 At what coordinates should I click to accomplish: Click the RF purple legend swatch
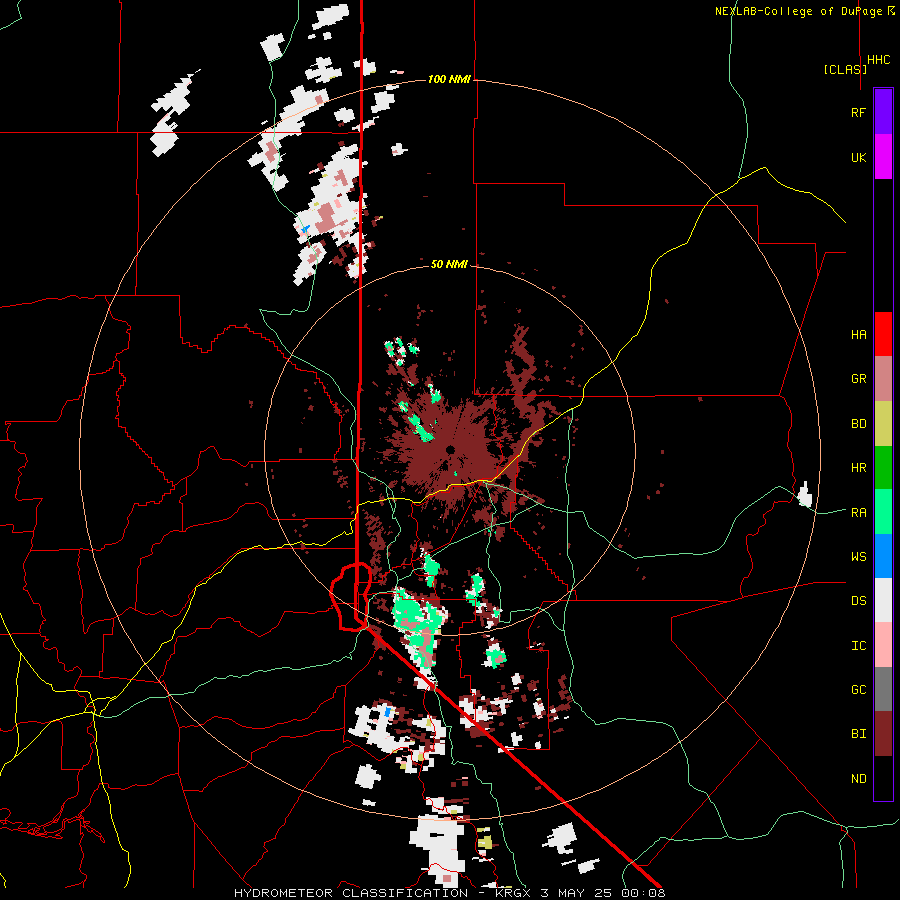coord(883,112)
